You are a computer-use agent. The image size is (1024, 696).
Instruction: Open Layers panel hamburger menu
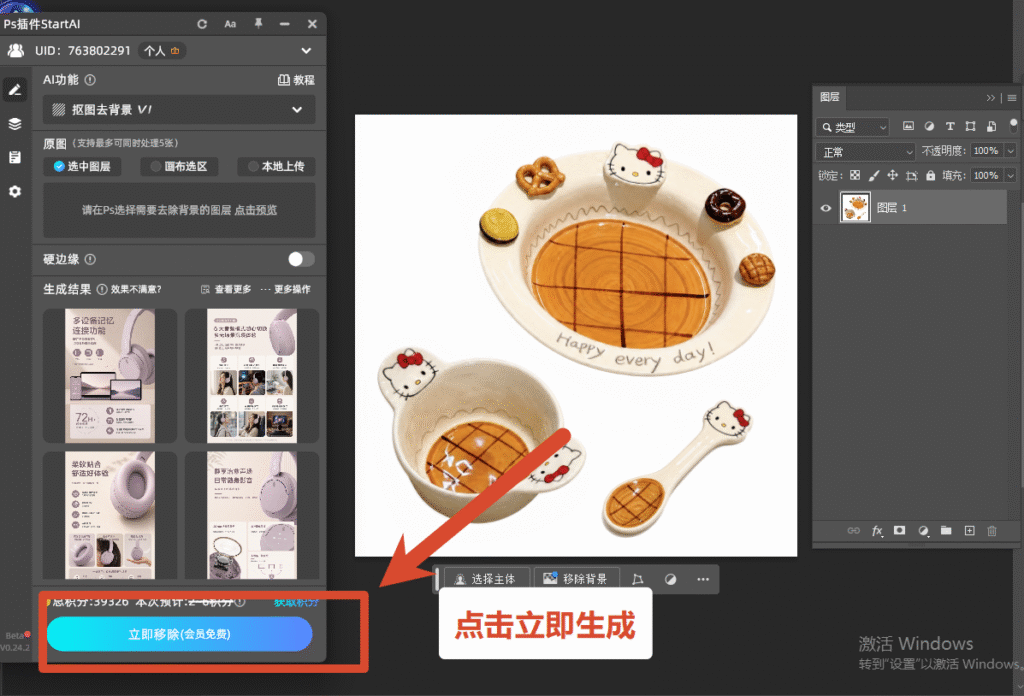tap(1012, 98)
